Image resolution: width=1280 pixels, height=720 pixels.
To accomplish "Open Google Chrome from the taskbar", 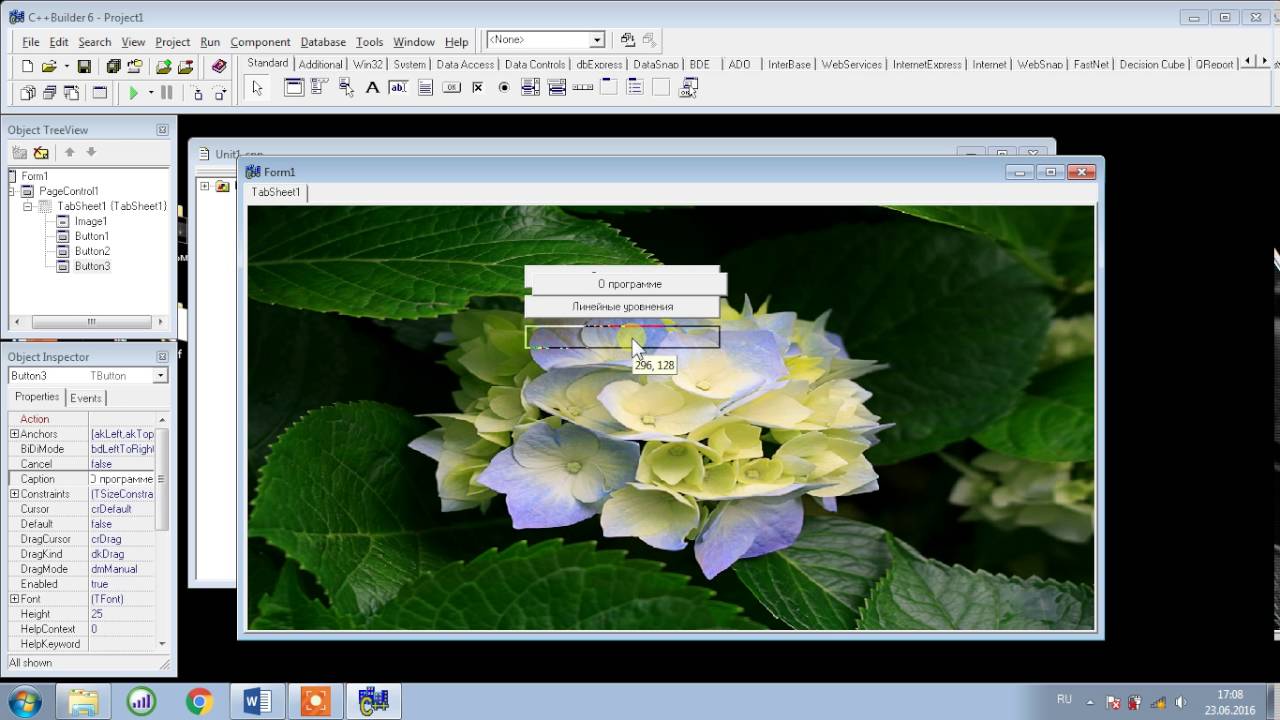I will pos(199,702).
